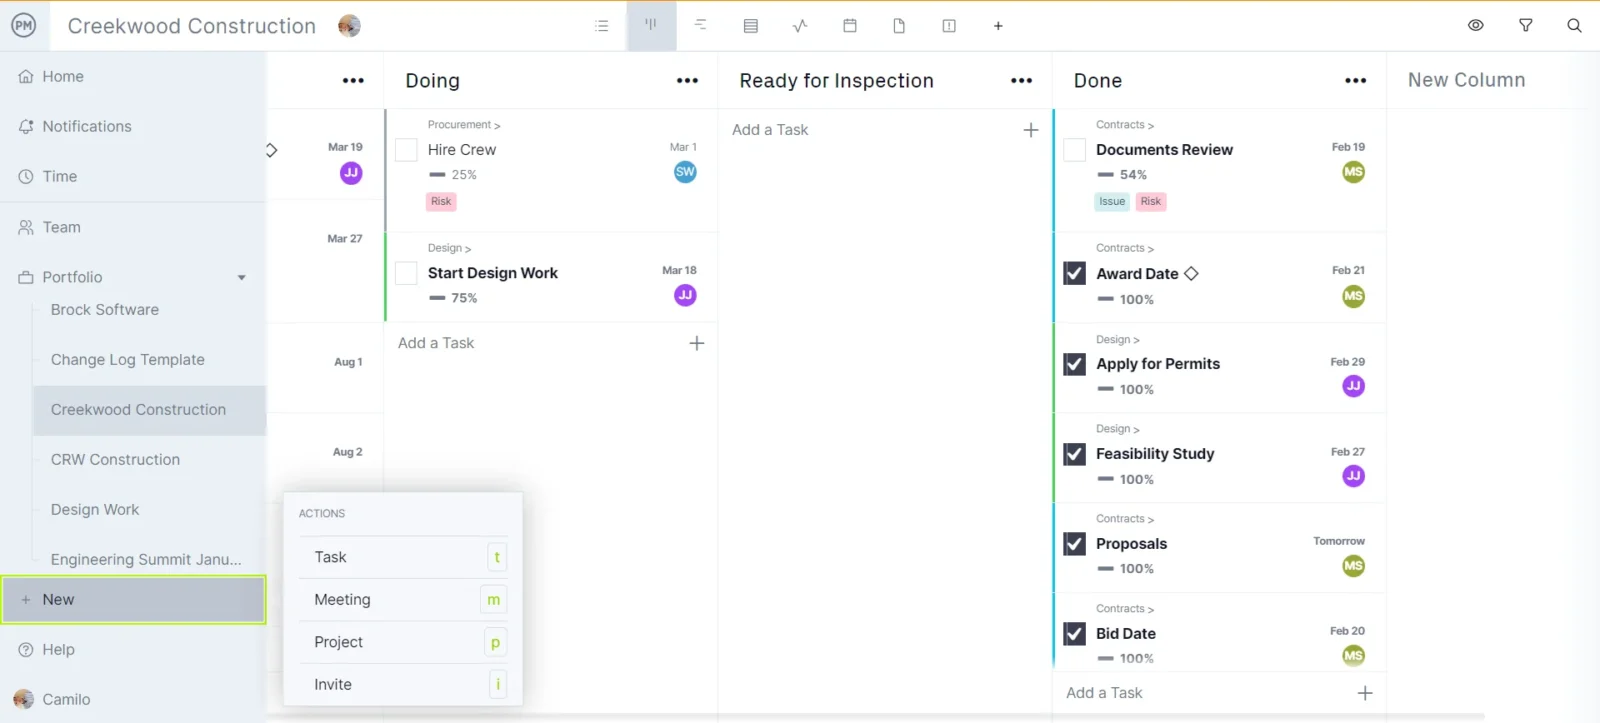Click the New button in sidebar
This screenshot has height=723, width=1600.
click(133, 600)
